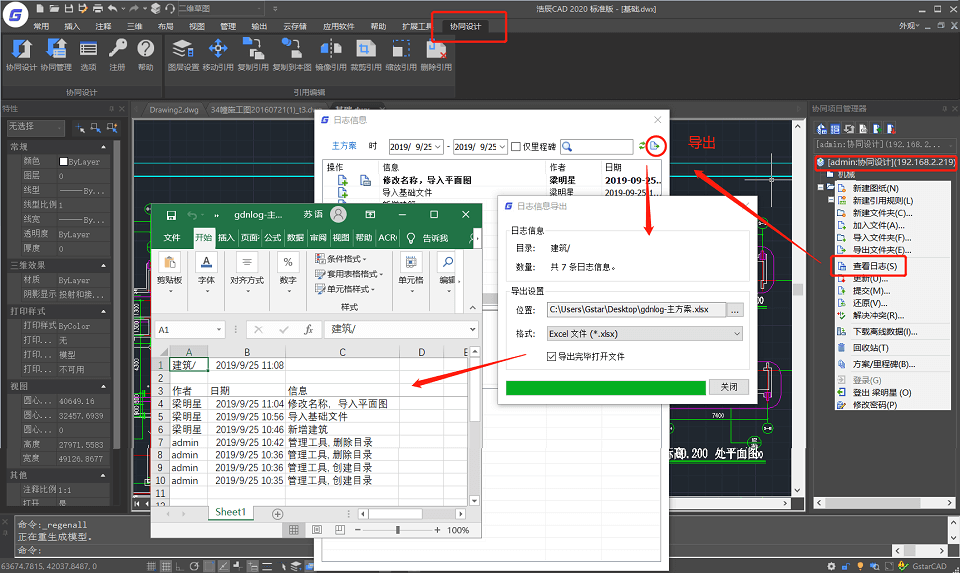The image size is (960, 573).
Task: Open the 插入 ribbon tab in CAD
Action: click(x=72, y=26)
